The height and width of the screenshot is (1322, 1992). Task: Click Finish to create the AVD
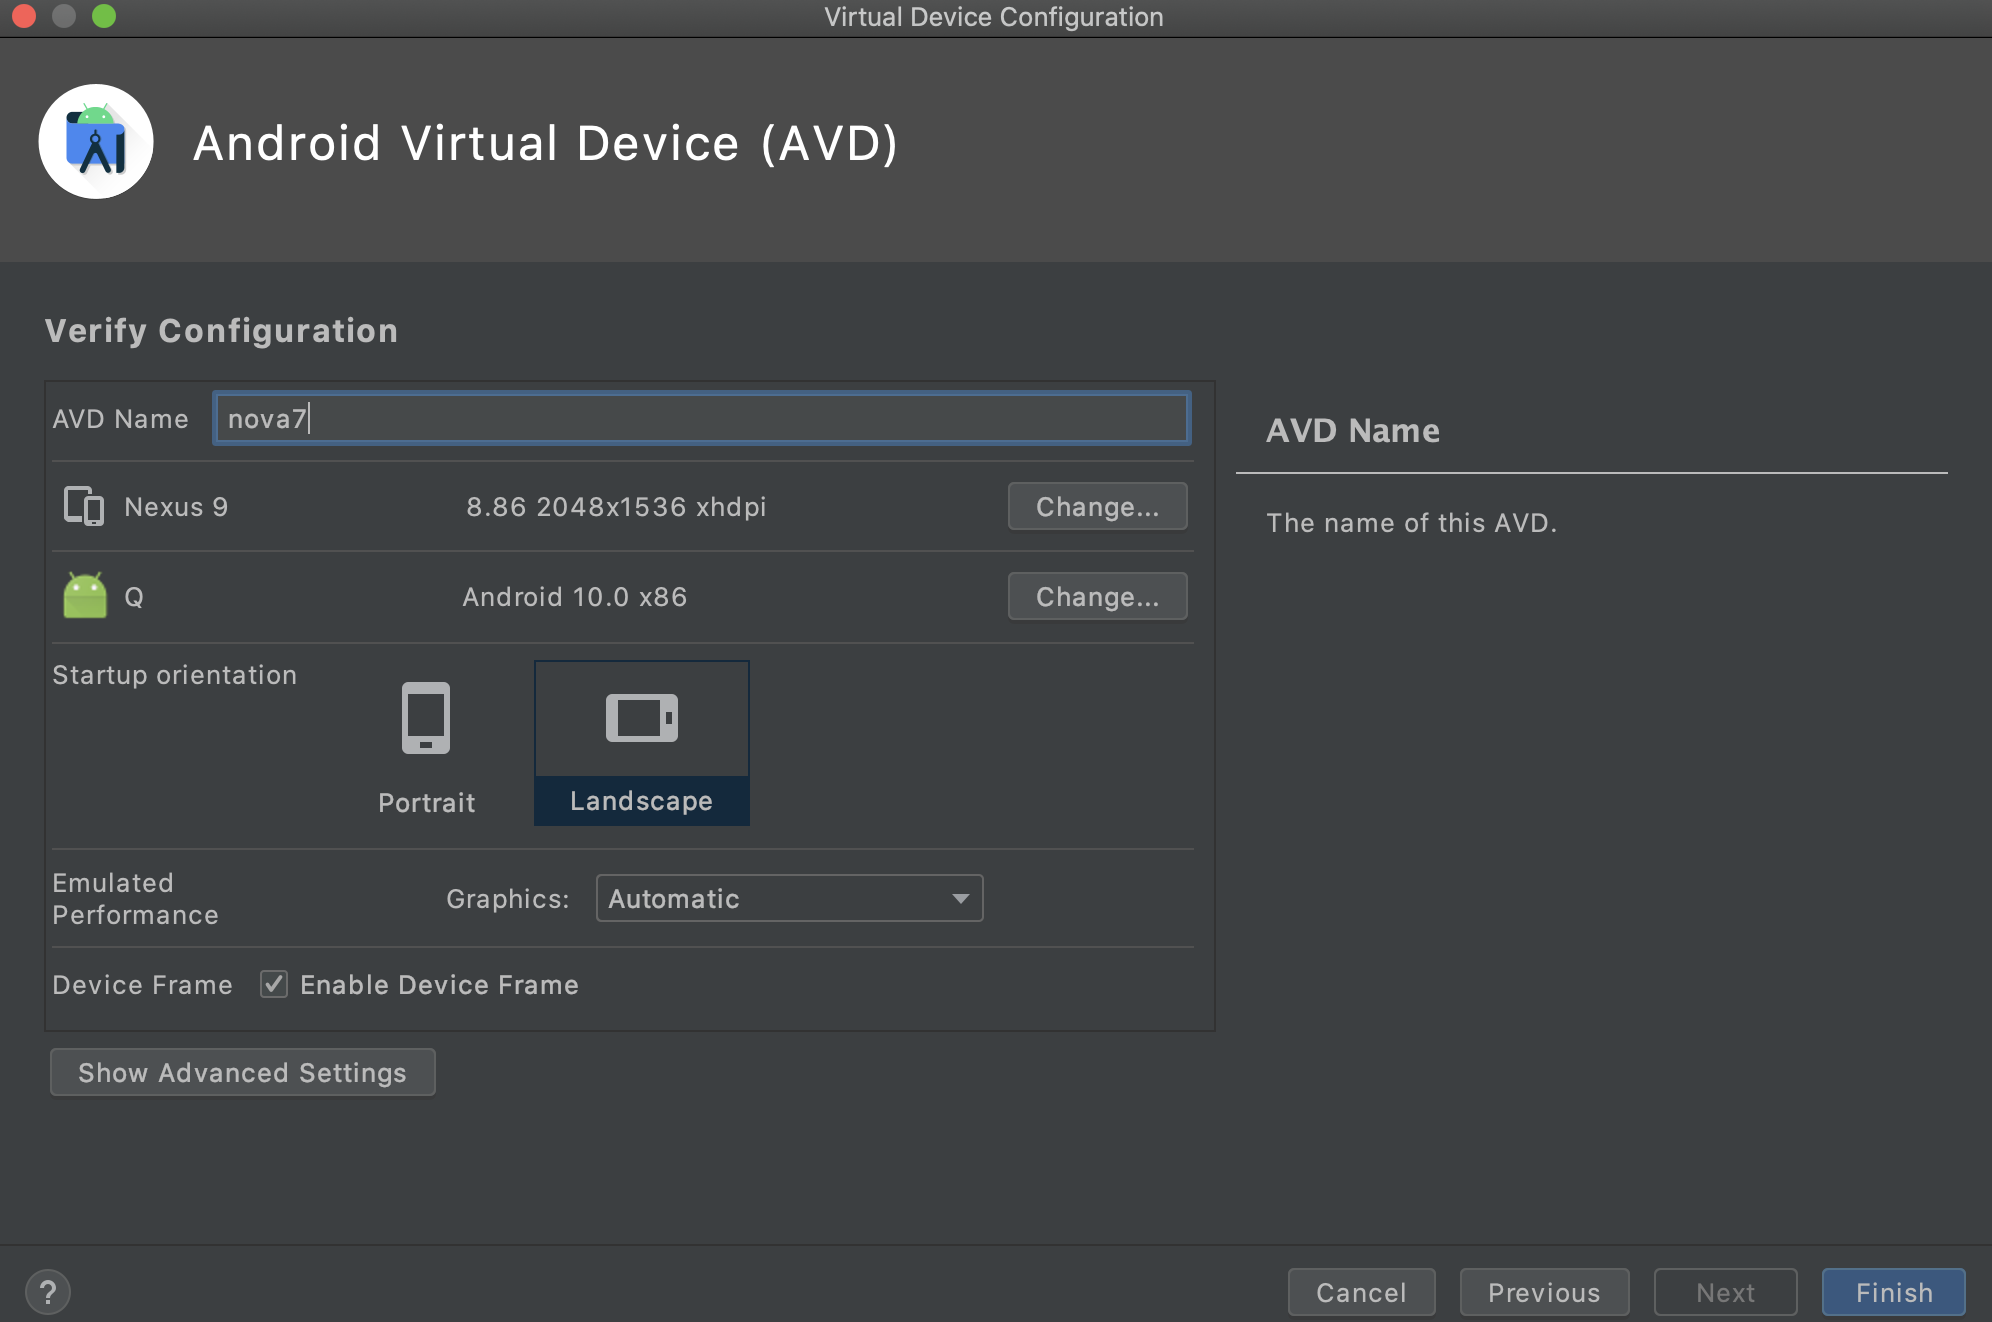[1894, 1292]
